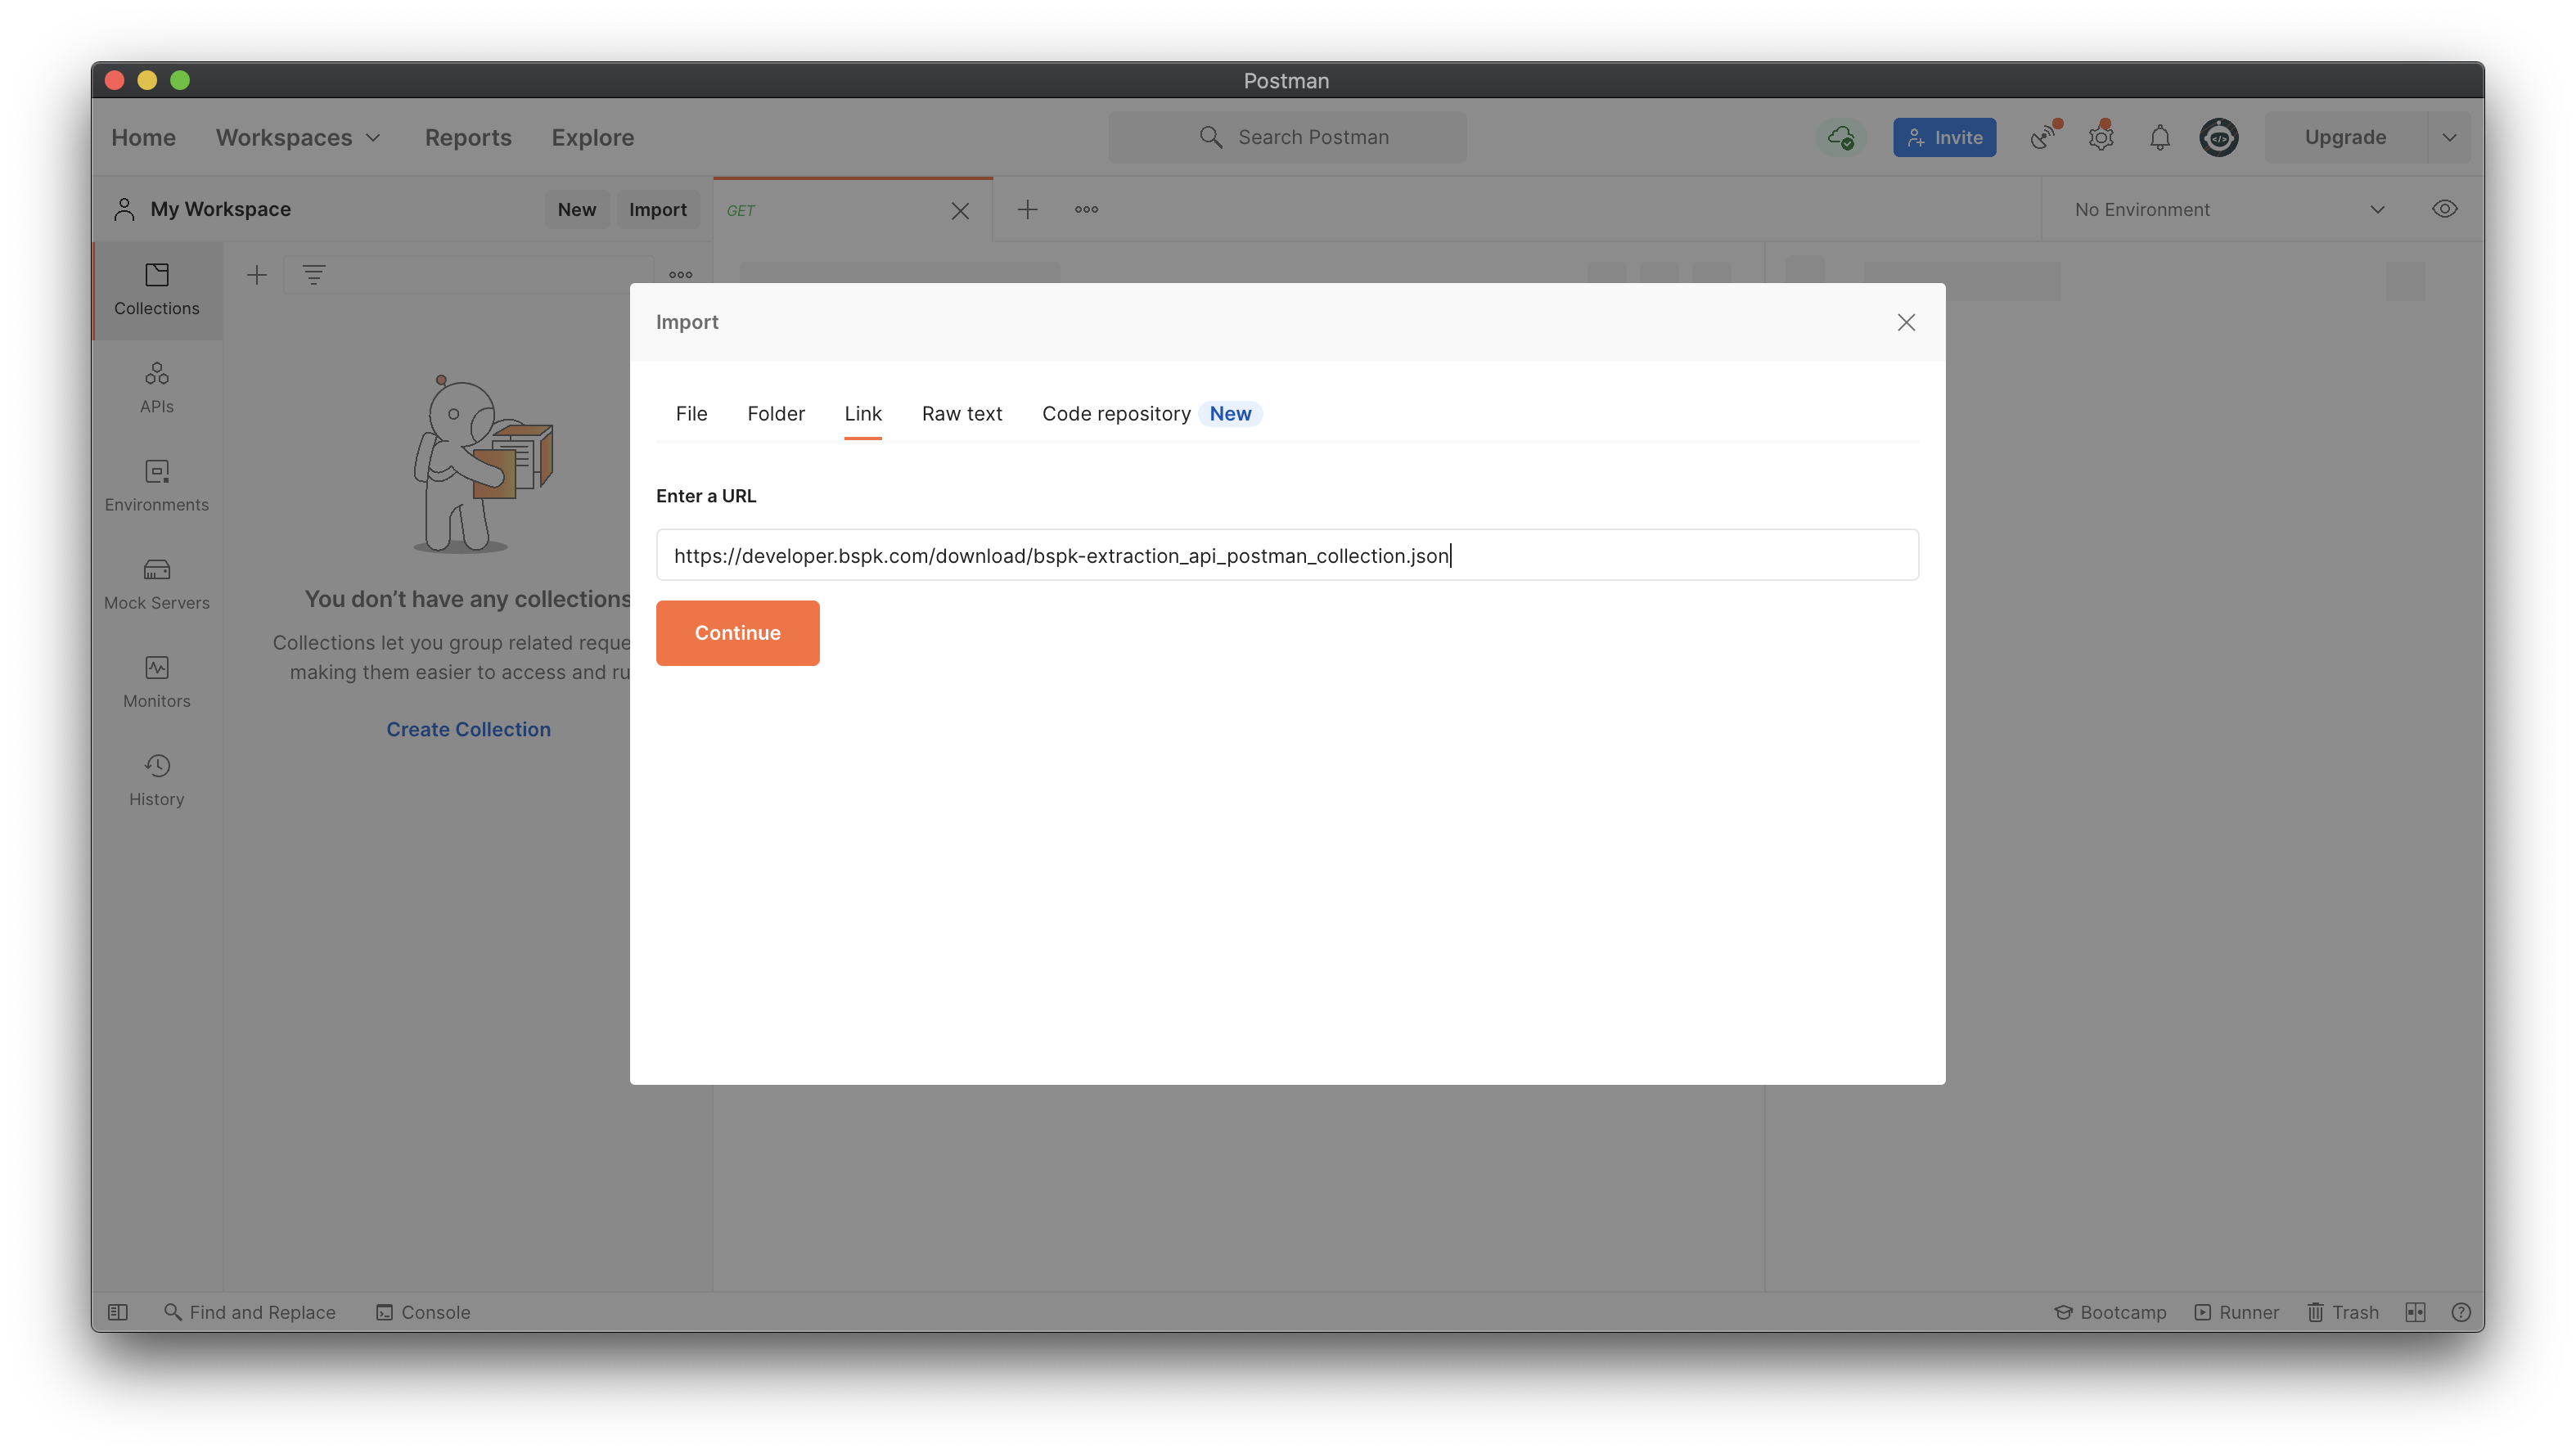Screen dimensions: 2576x1453
Task: Click the satellite capture requests icon
Action: click(2044, 137)
